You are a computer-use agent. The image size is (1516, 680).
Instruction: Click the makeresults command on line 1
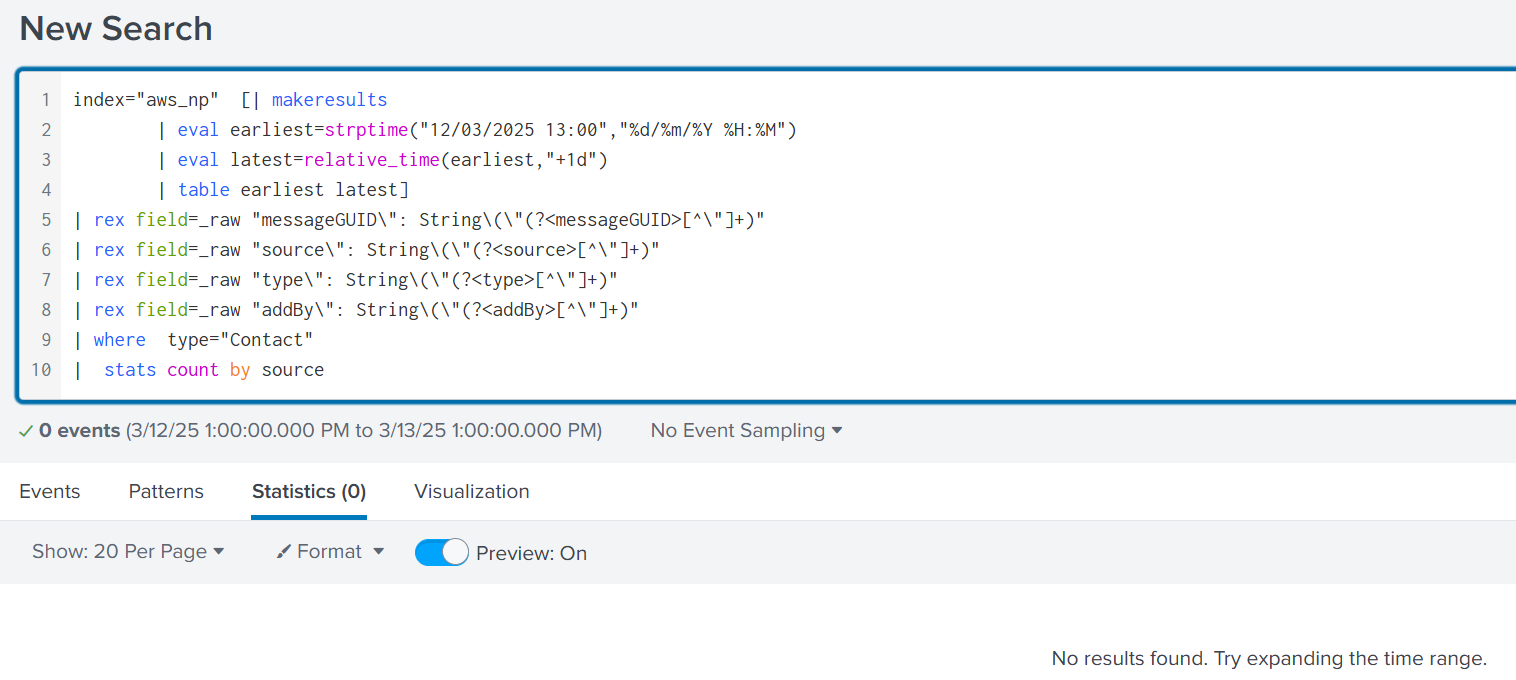pyautogui.click(x=329, y=99)
